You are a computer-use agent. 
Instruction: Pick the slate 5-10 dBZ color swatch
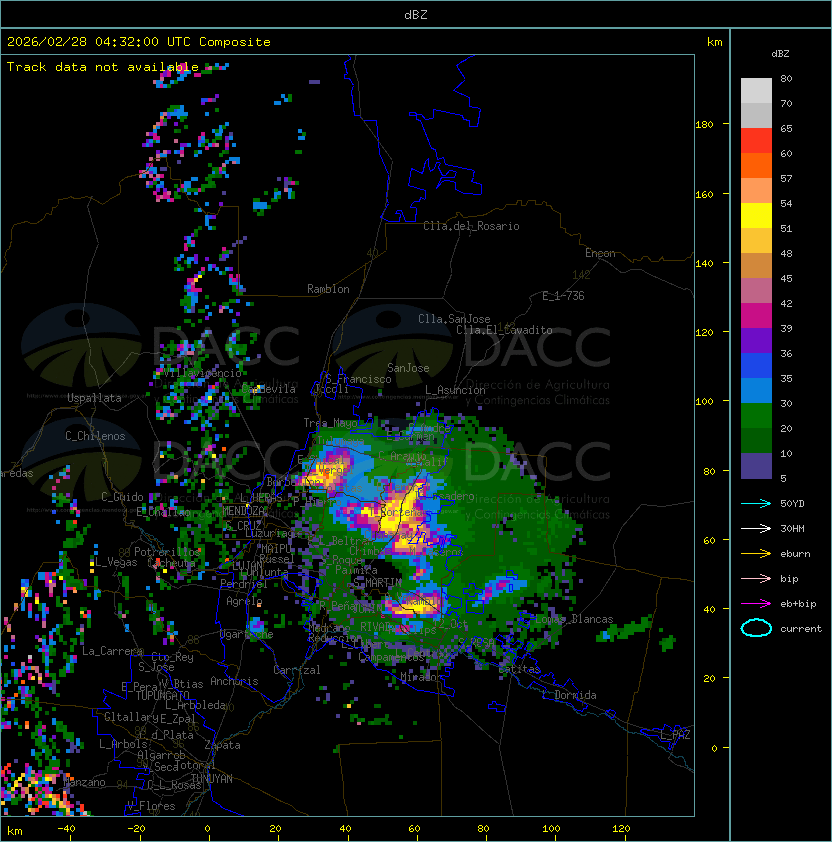(x=756, y=466)
